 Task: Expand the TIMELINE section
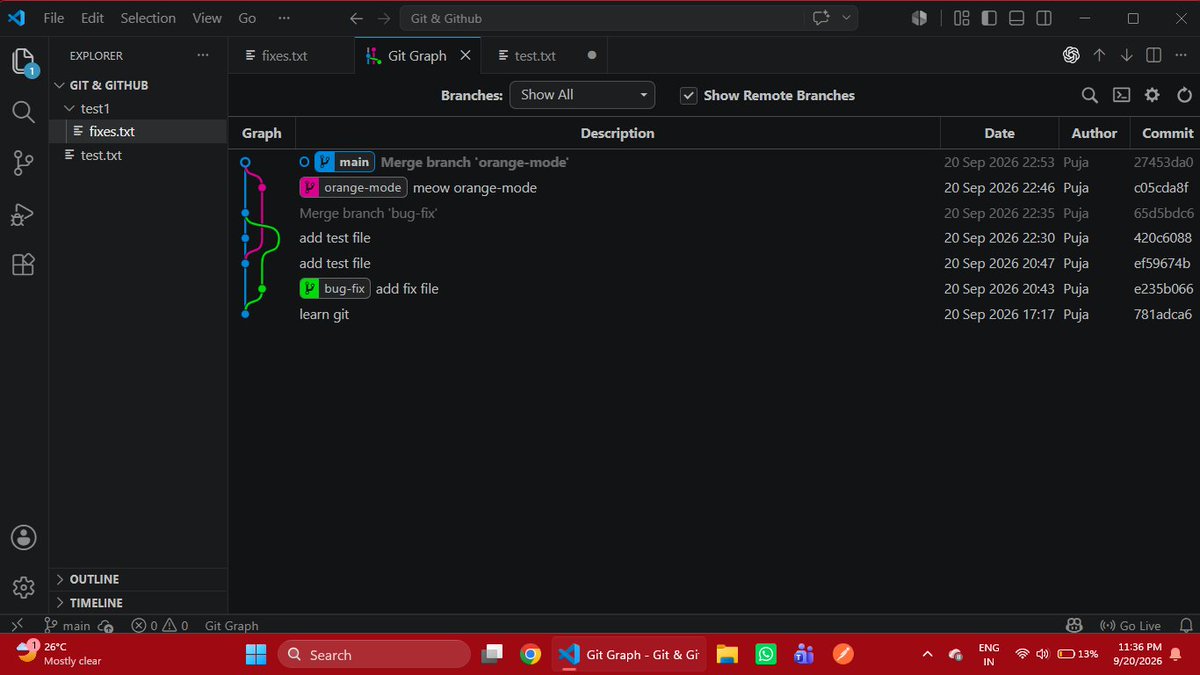(x=138, y=603)
